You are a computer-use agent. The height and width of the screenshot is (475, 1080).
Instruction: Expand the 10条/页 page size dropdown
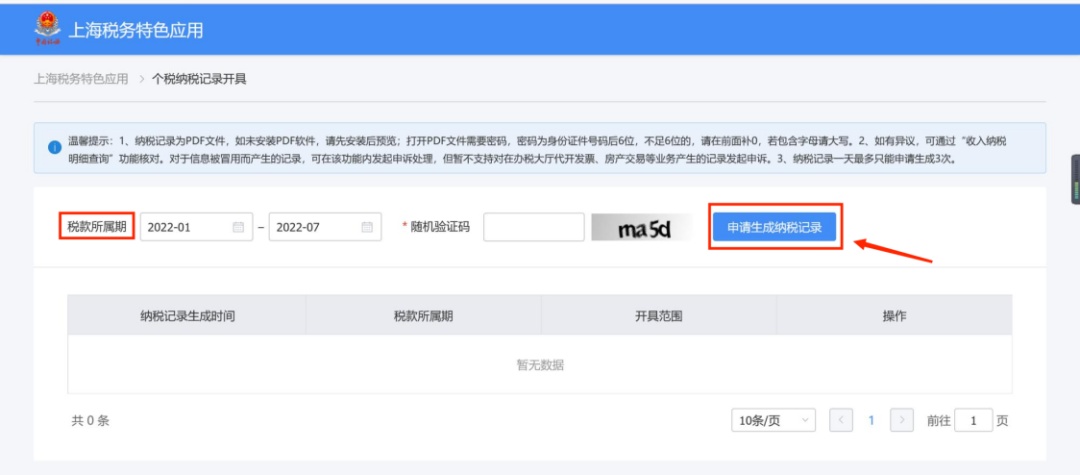click(772, 421)
